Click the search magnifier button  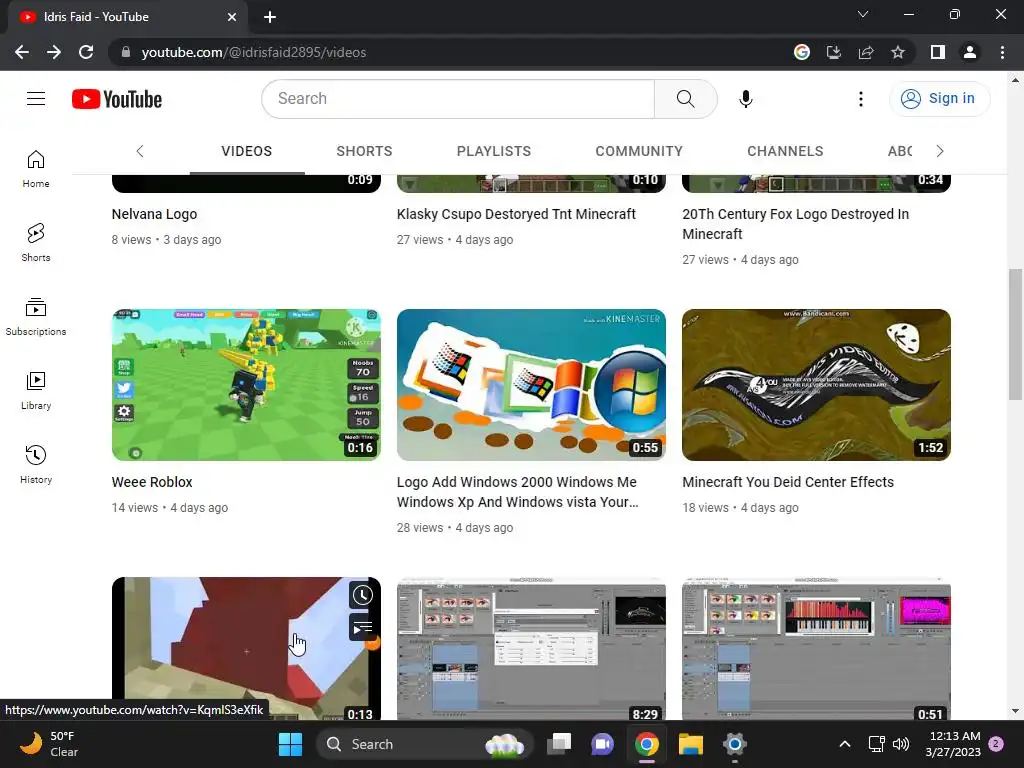tap(685, 99)
